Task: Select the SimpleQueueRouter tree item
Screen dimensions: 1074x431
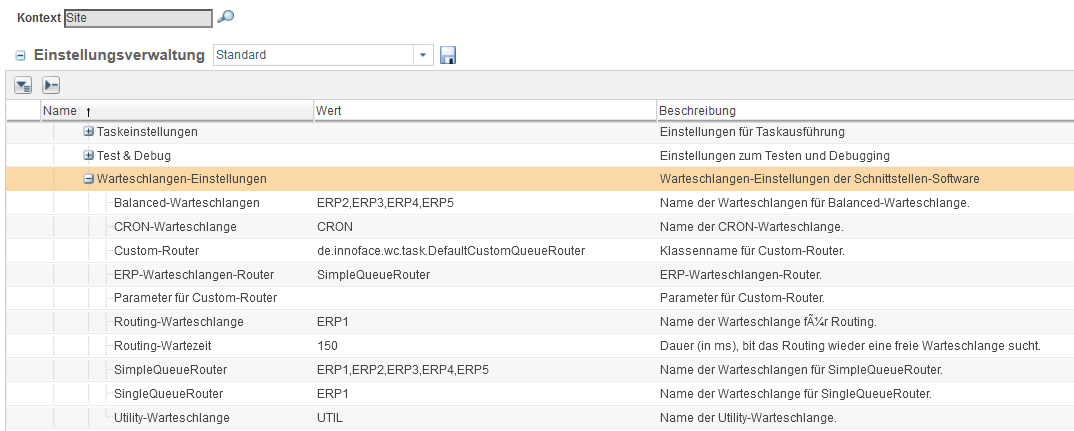Action: click(170, 370)
